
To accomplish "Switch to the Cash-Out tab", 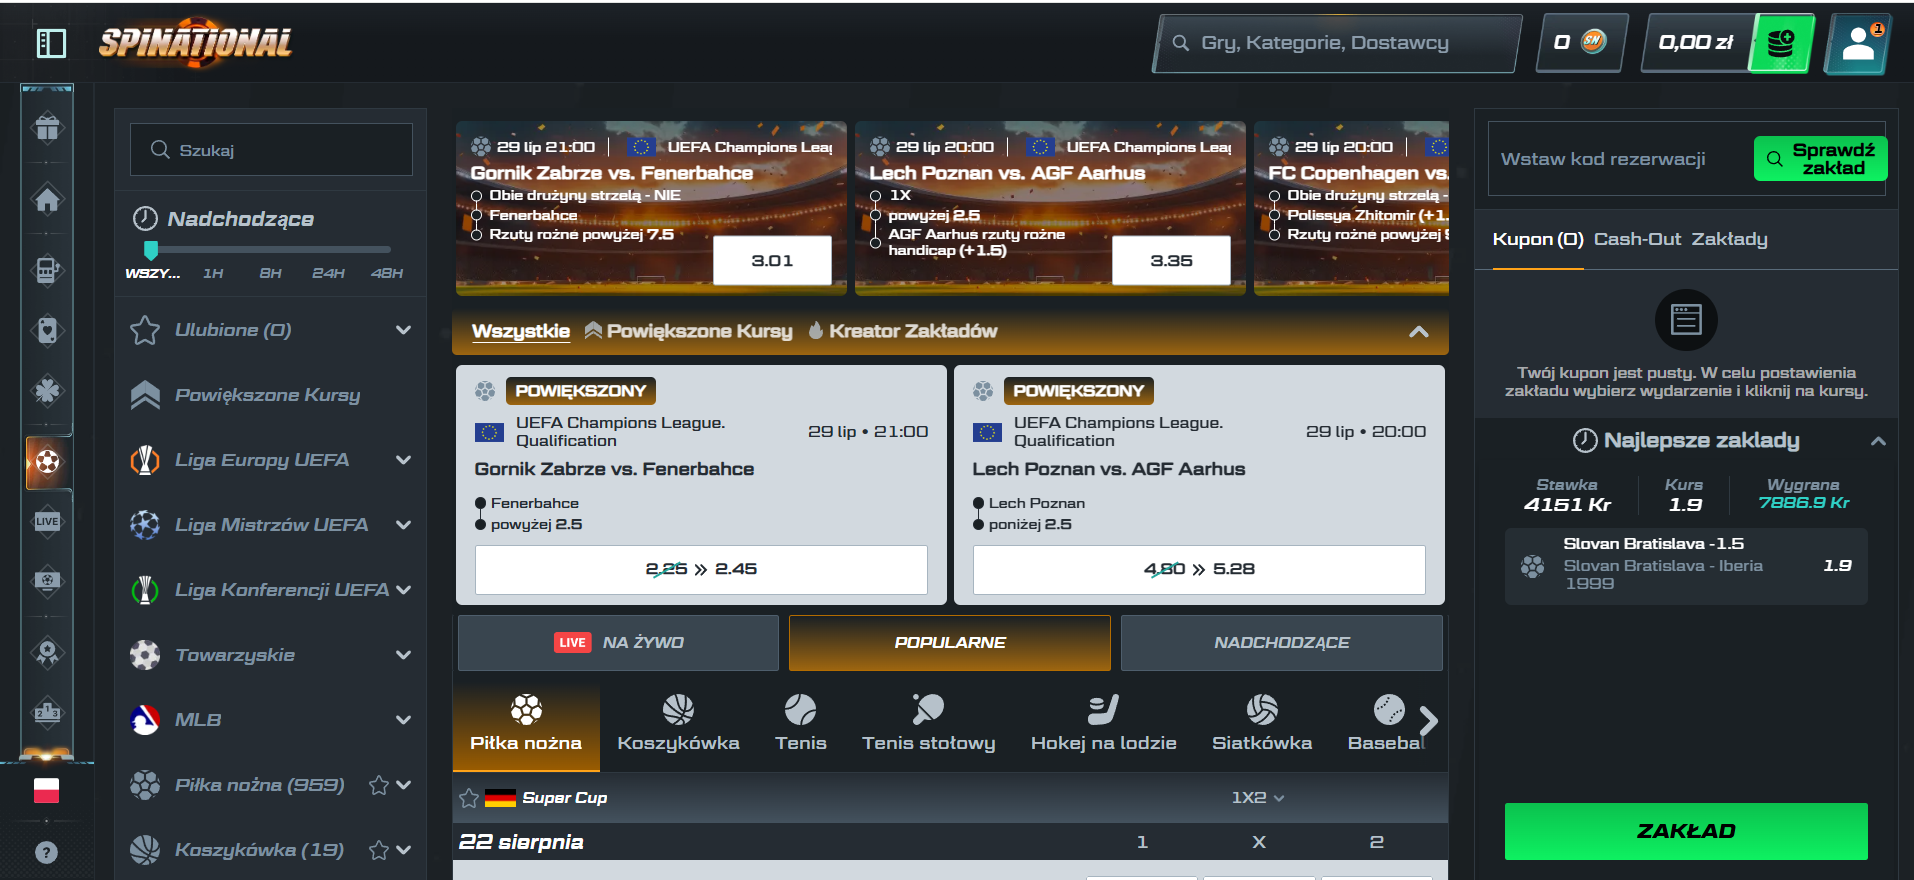I will pos(1637,239).
